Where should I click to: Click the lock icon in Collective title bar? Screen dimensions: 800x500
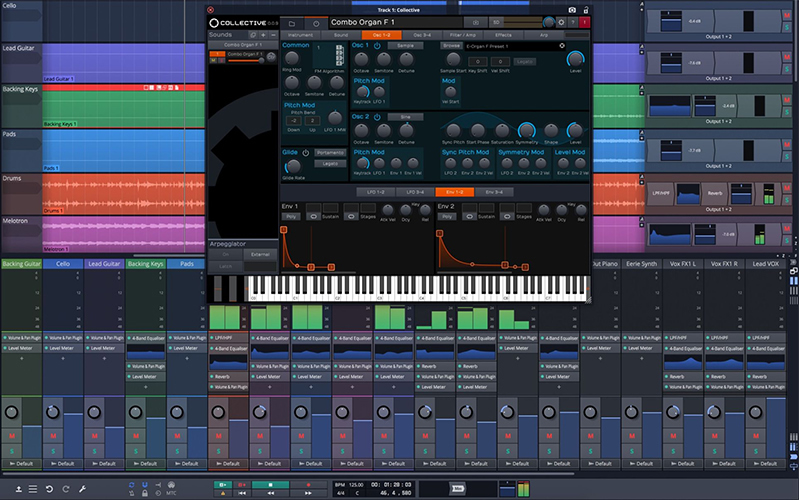(586, 10)
